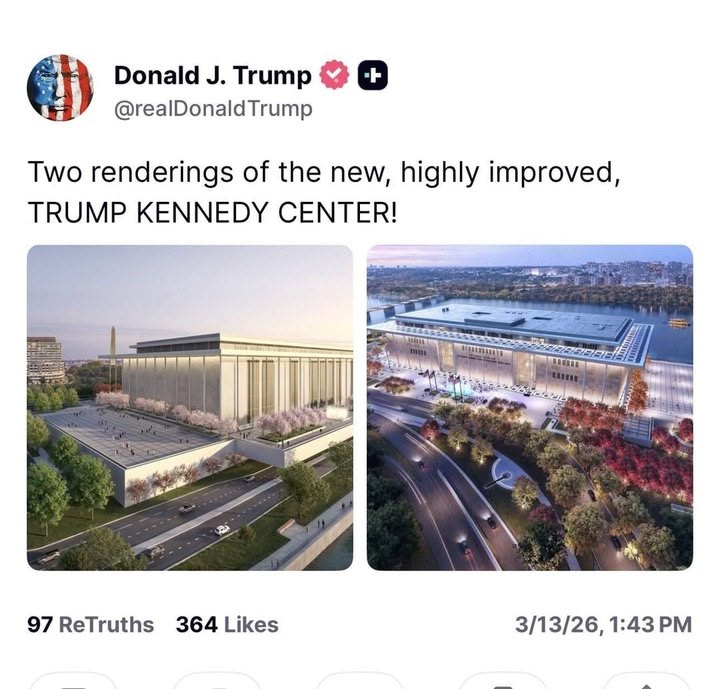
Task: Tap the middle action button in bottom row
Action: 360,681
